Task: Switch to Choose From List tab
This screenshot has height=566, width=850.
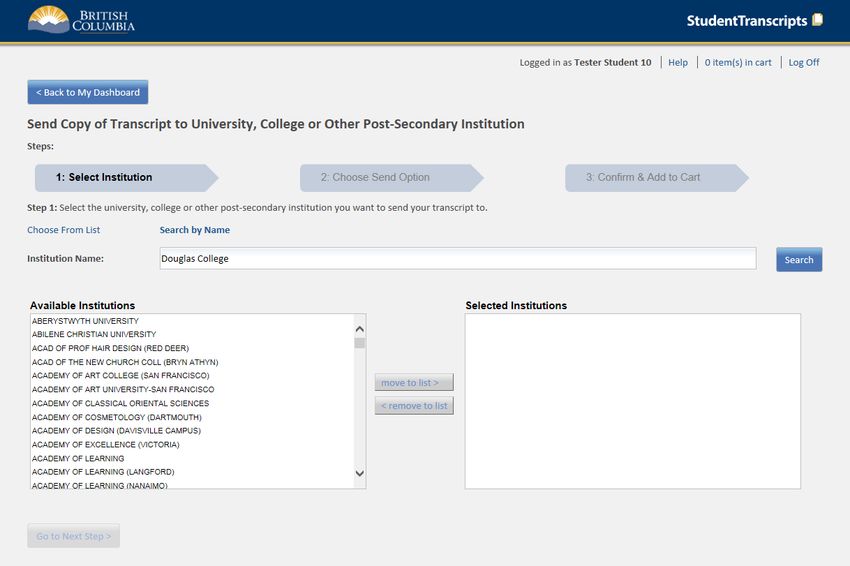Action: pos(63,230)
